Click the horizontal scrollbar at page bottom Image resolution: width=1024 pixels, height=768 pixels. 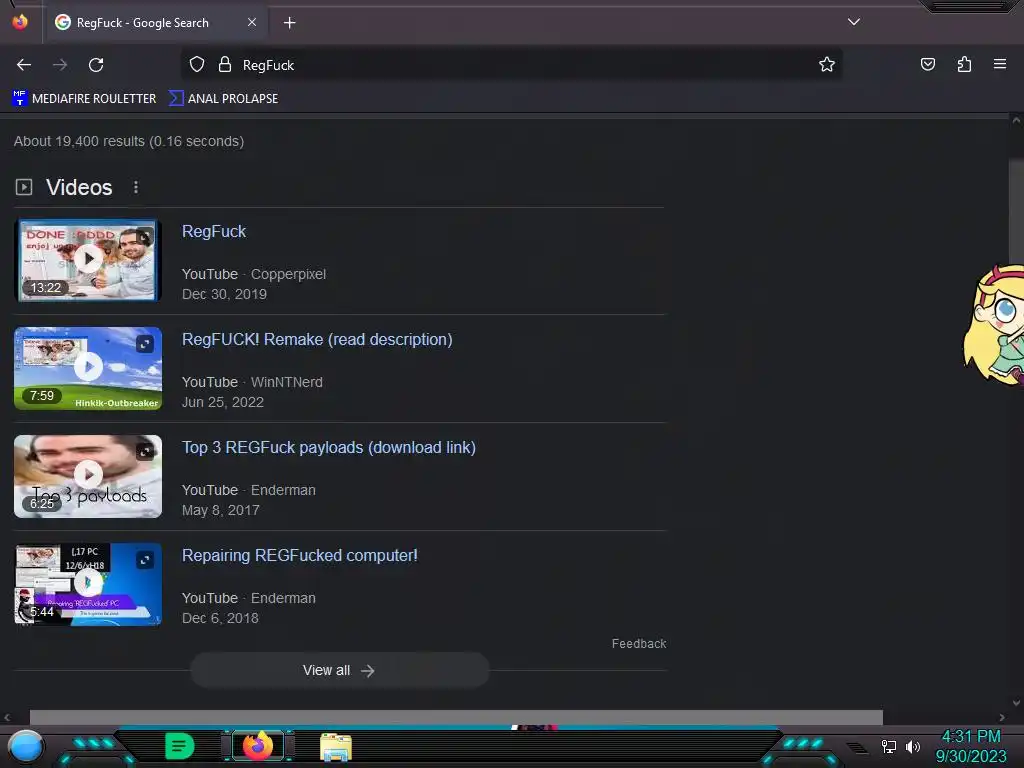tap(456, 717)
